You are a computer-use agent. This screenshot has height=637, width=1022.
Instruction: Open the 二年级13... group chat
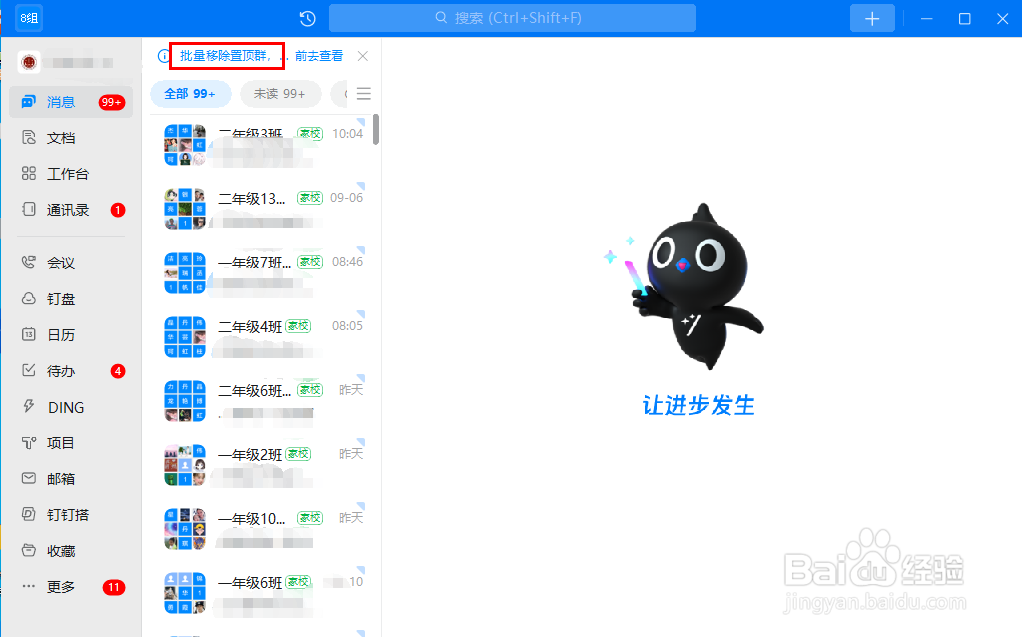[x=262, y=209]
